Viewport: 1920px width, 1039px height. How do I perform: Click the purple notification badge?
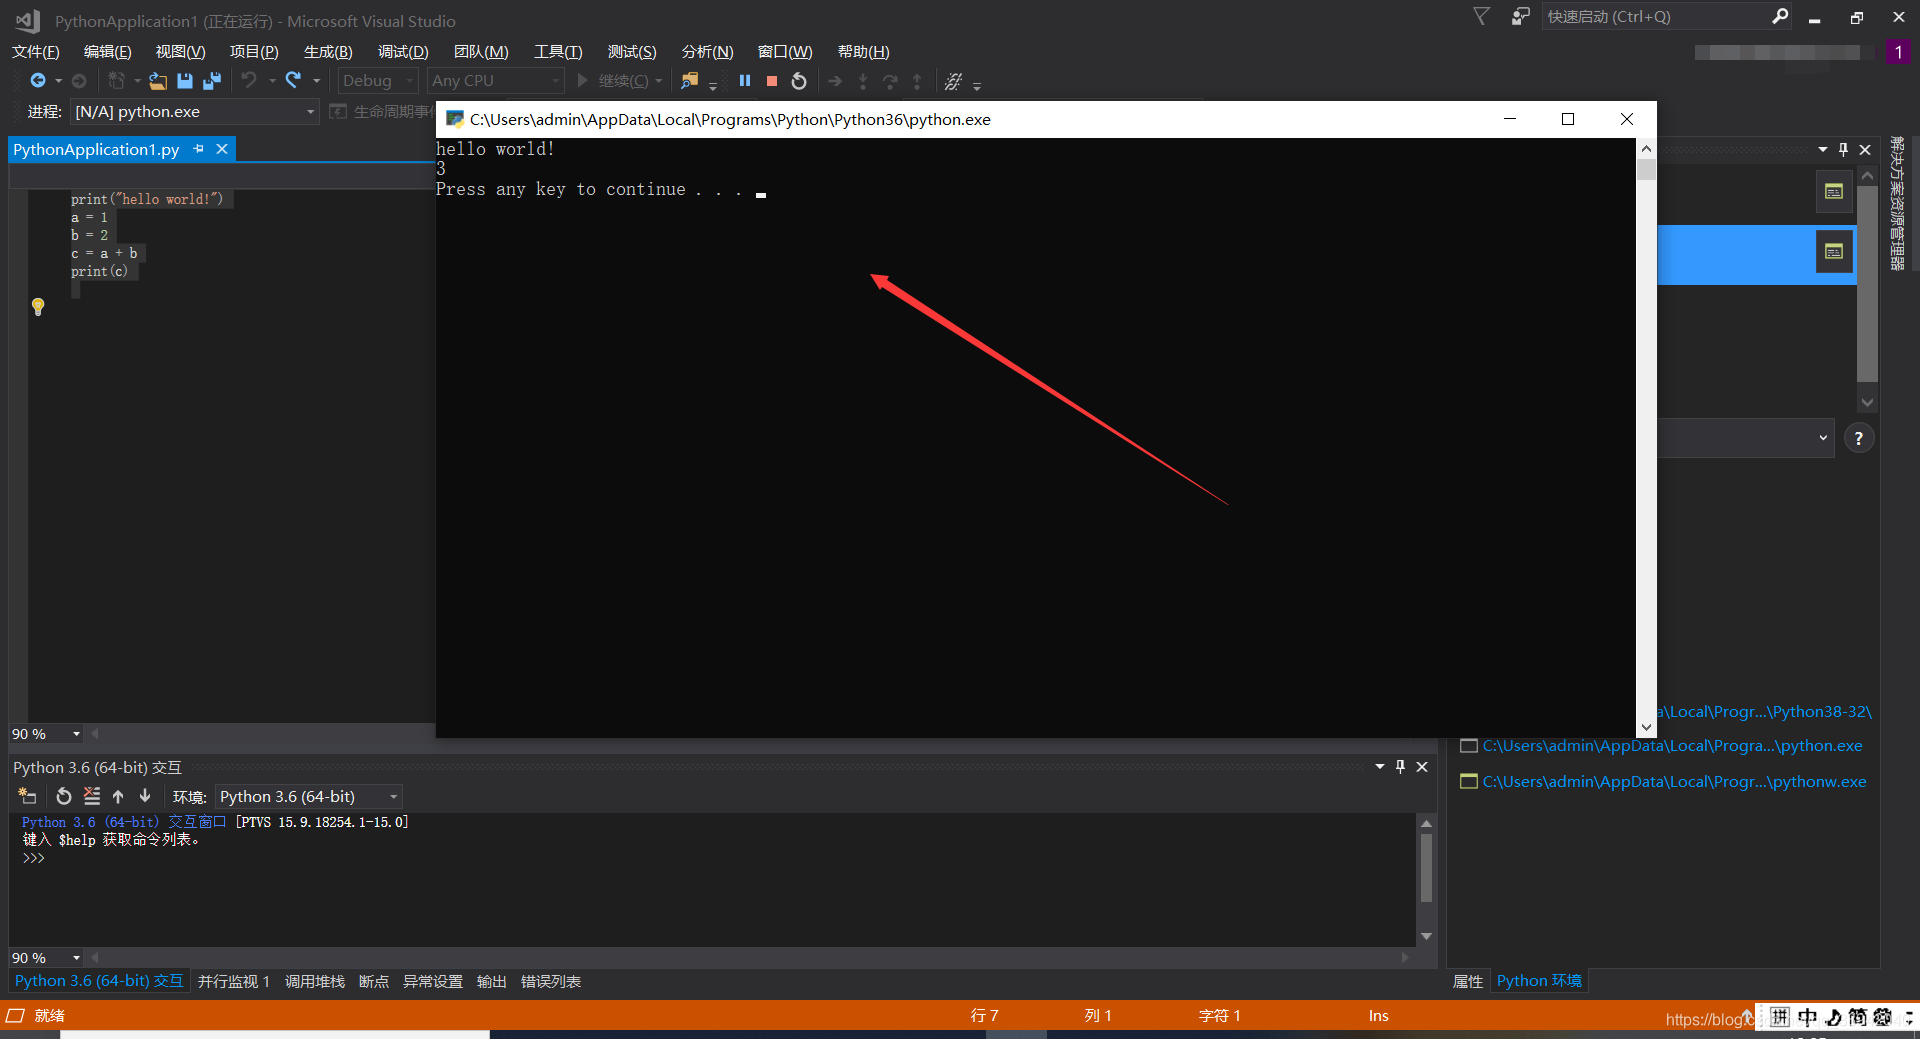point(1898,52)
